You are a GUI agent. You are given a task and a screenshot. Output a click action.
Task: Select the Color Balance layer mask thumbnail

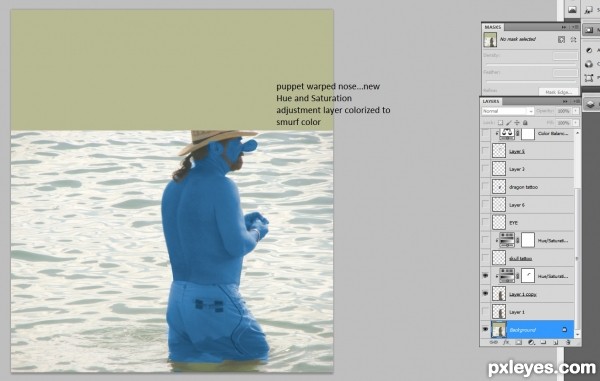528,134
